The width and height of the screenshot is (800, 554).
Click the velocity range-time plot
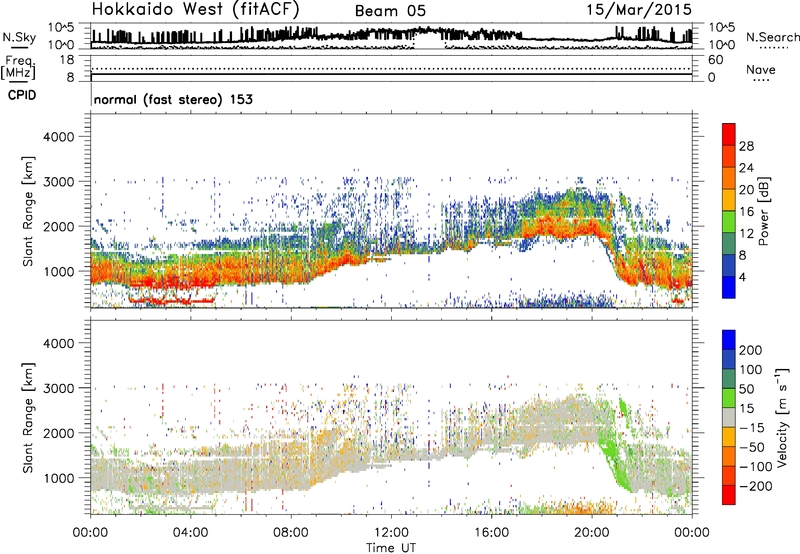tap(391, 417)
